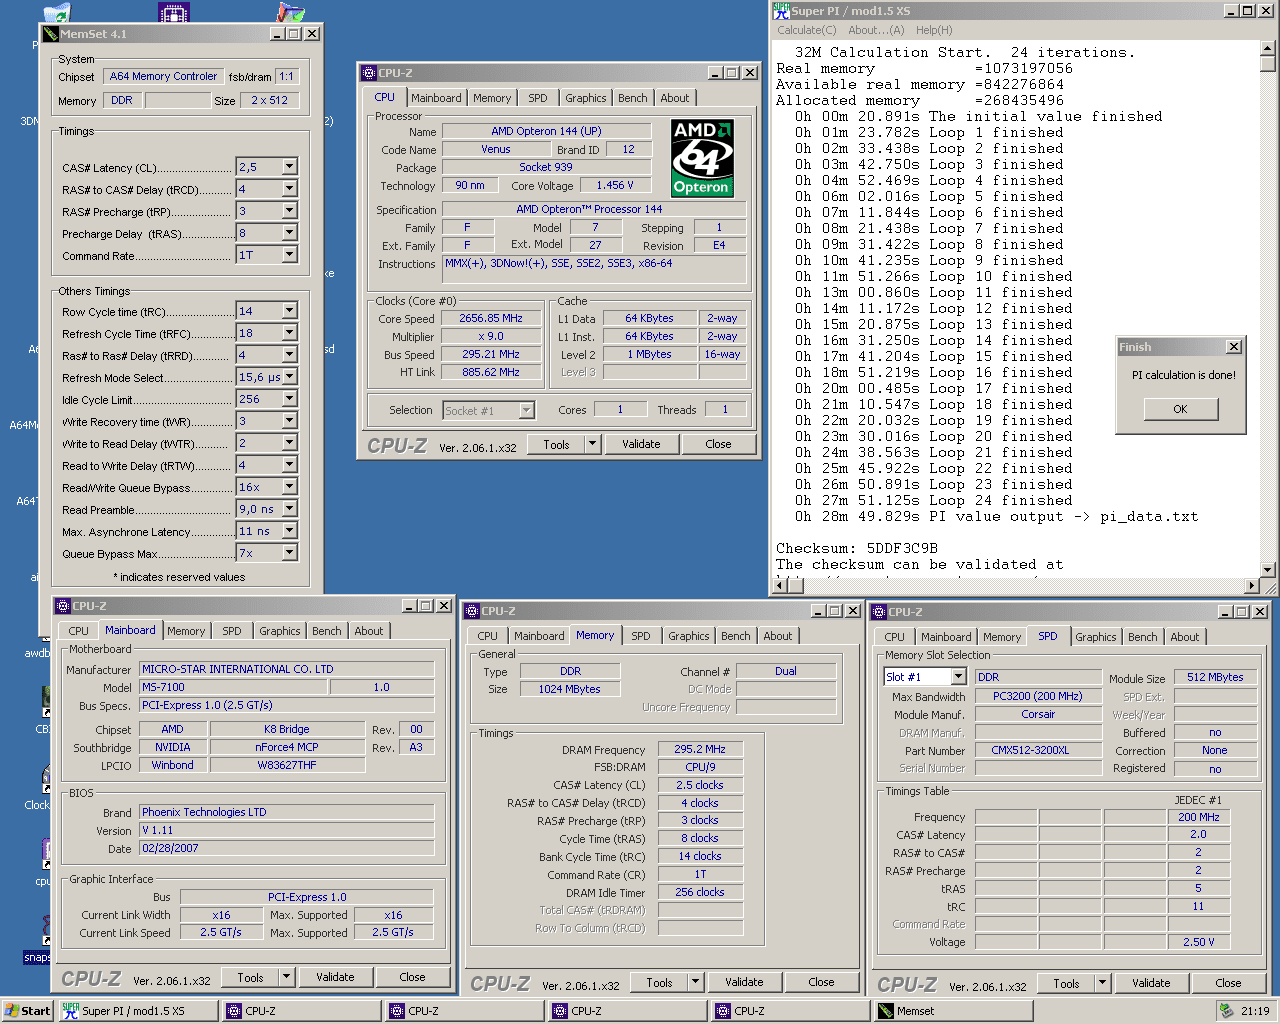Click the MemSet title bar icon

pos(50,34)
